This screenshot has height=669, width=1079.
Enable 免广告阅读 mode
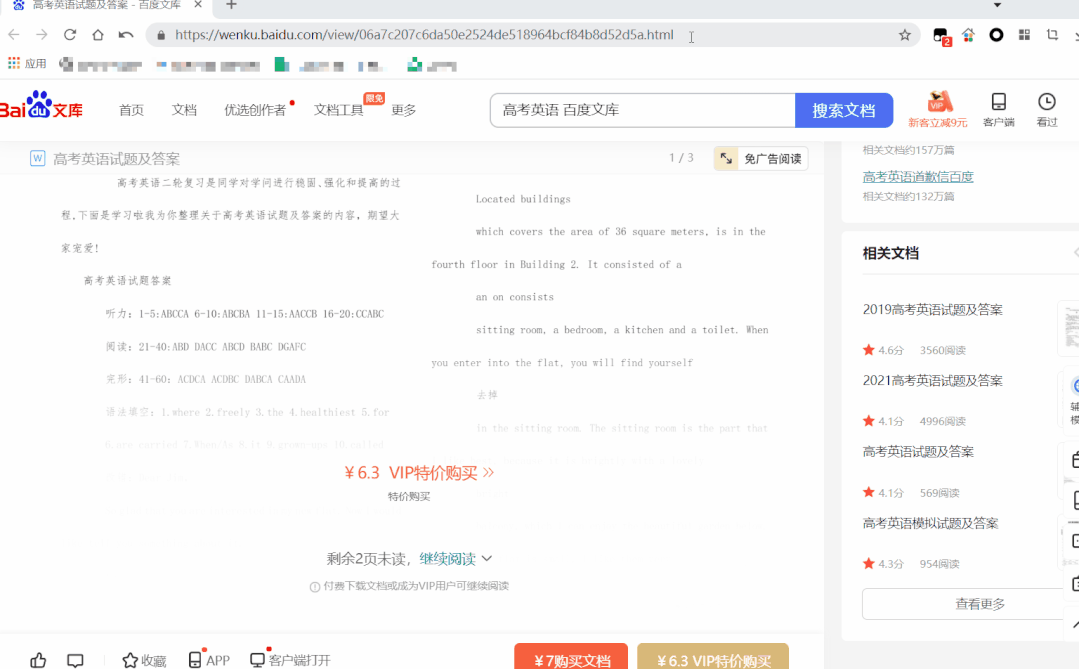pos(772,159)
